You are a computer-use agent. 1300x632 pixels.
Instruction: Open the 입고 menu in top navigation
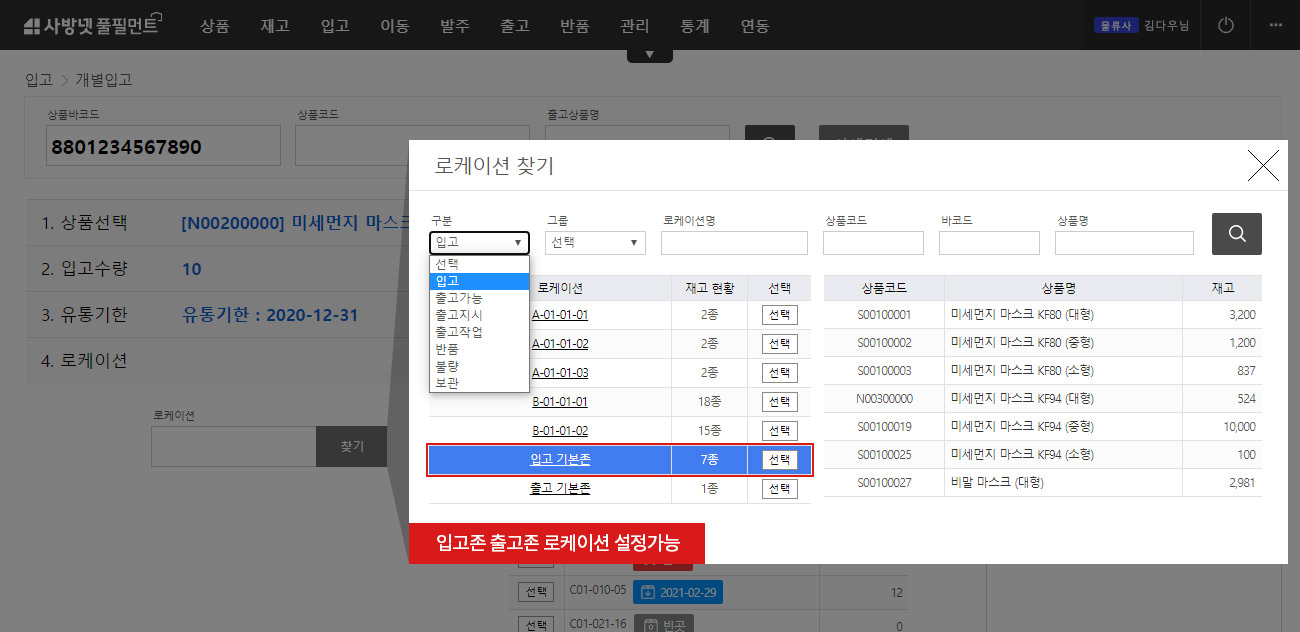click(335, 26)
